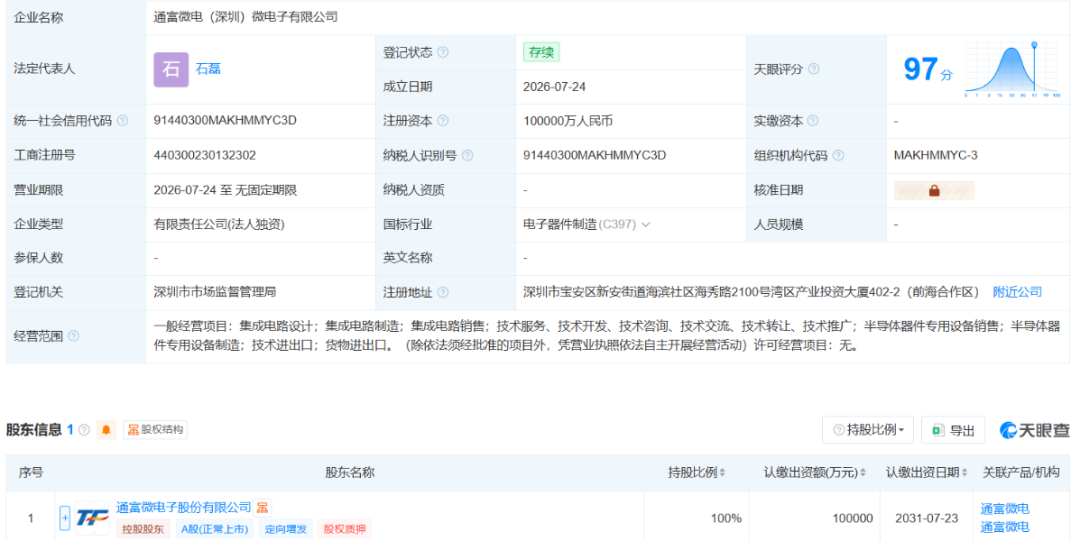The image size is (1080, 541).
Task: Open the 天眼评分 distribution chart
Action: [1011, 69]
